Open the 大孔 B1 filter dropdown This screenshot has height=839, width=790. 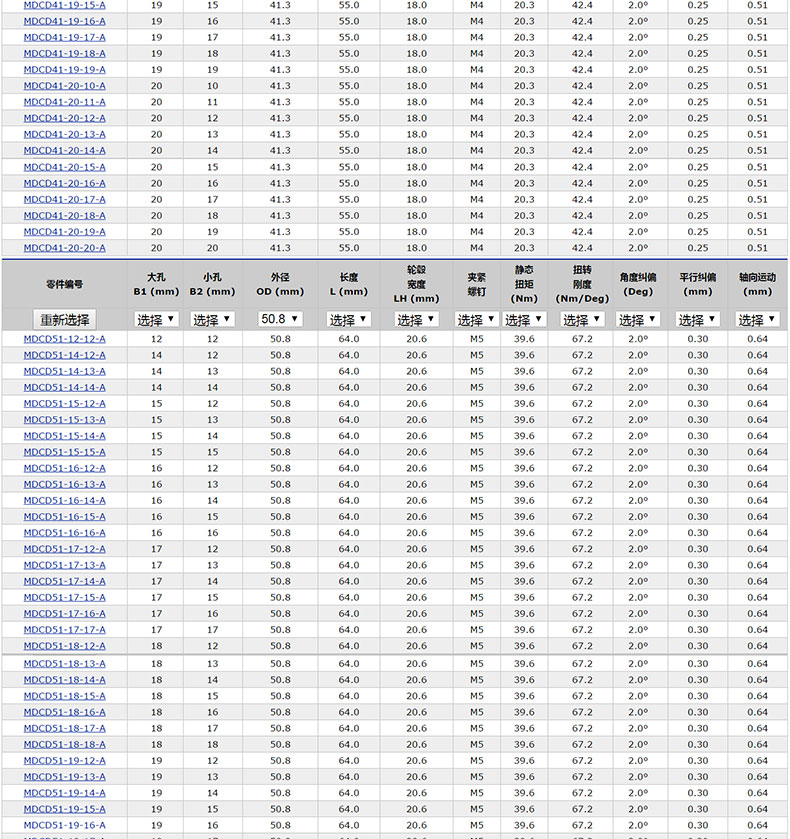point(156,320)
